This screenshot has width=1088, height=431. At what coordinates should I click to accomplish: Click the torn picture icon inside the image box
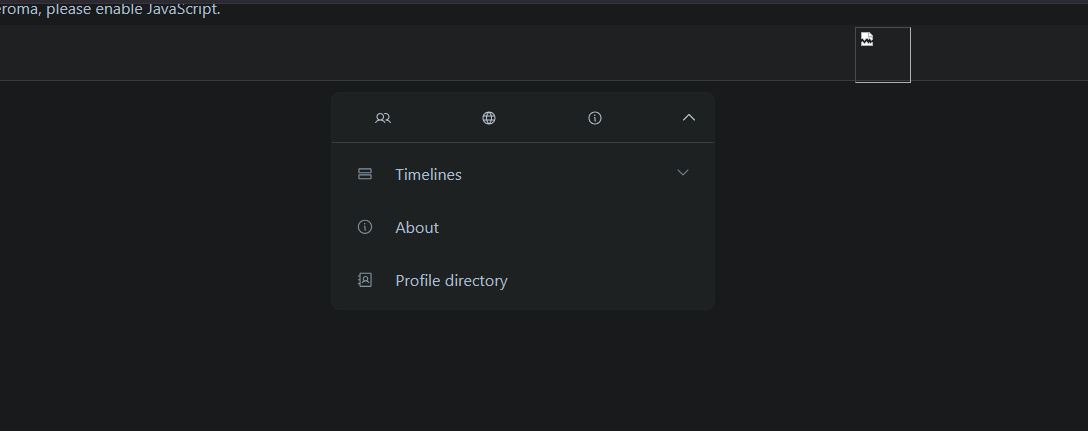click(867, 39)
